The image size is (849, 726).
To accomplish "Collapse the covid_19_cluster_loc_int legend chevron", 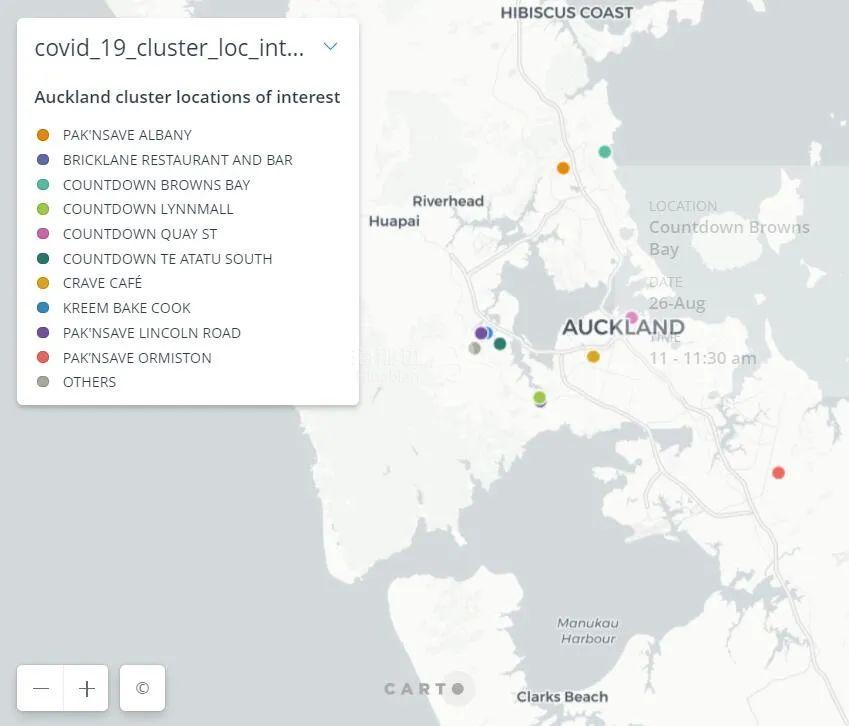I will (330, 47).
